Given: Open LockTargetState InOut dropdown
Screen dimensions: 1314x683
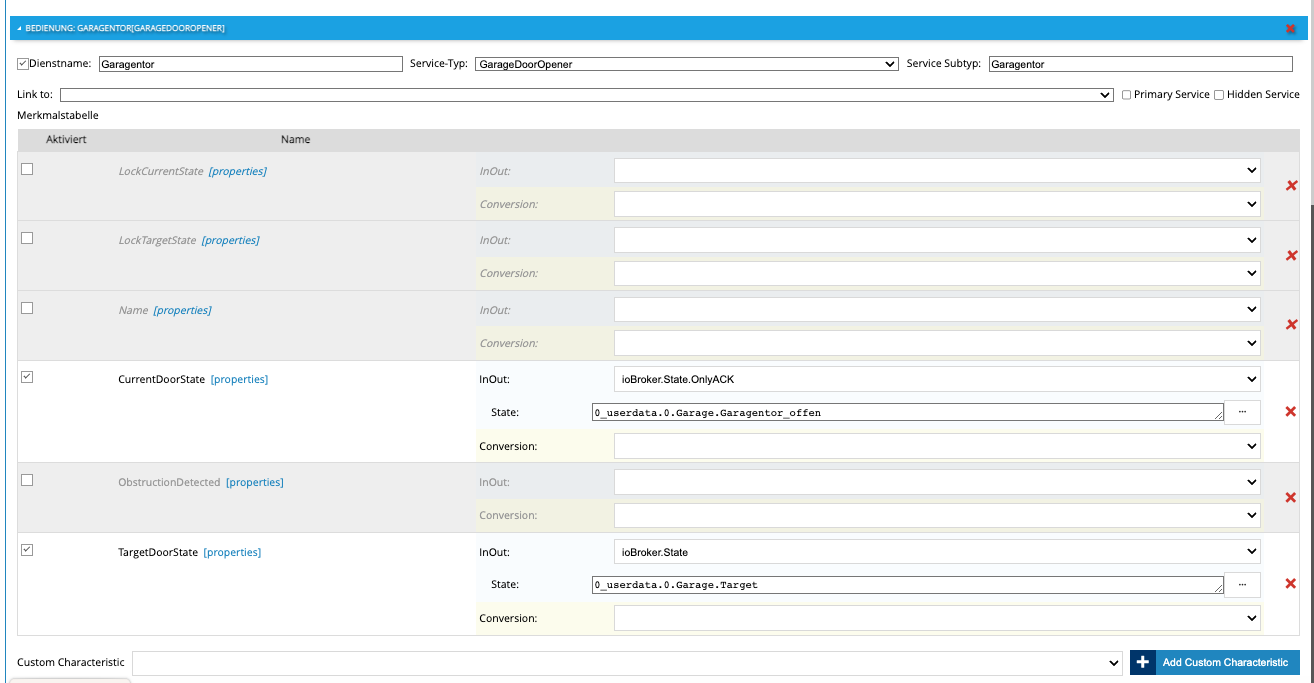Looking at the screenshot, I should tap(937, 240).
